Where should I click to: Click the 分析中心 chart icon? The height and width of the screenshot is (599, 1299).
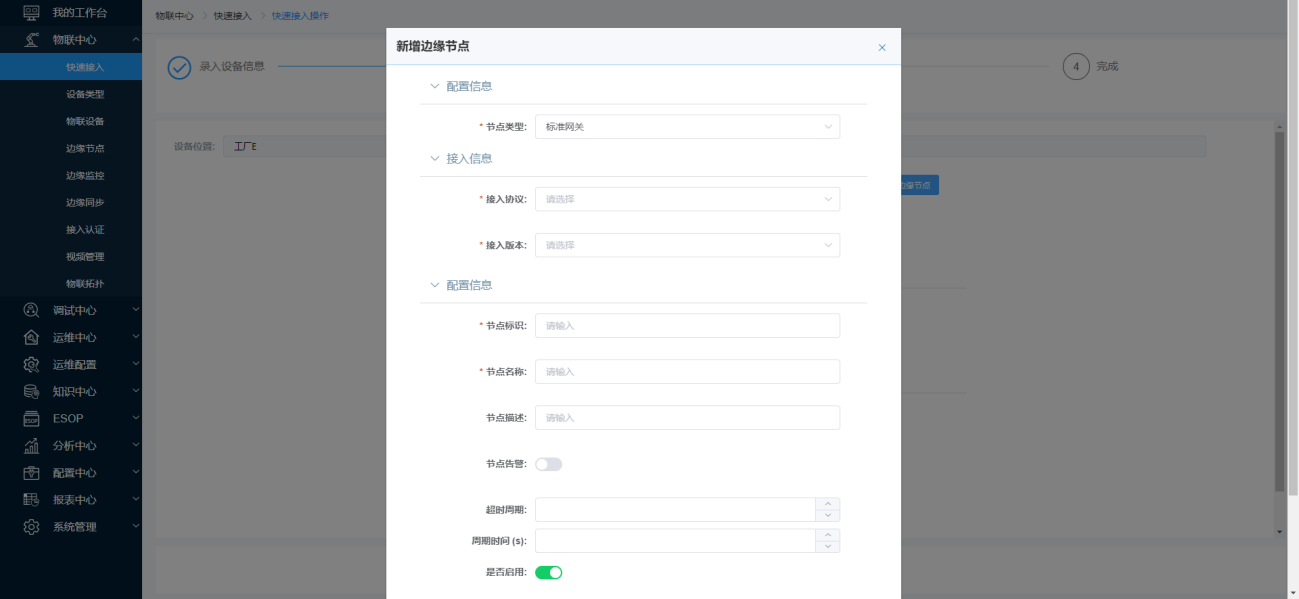pos(31,446)
